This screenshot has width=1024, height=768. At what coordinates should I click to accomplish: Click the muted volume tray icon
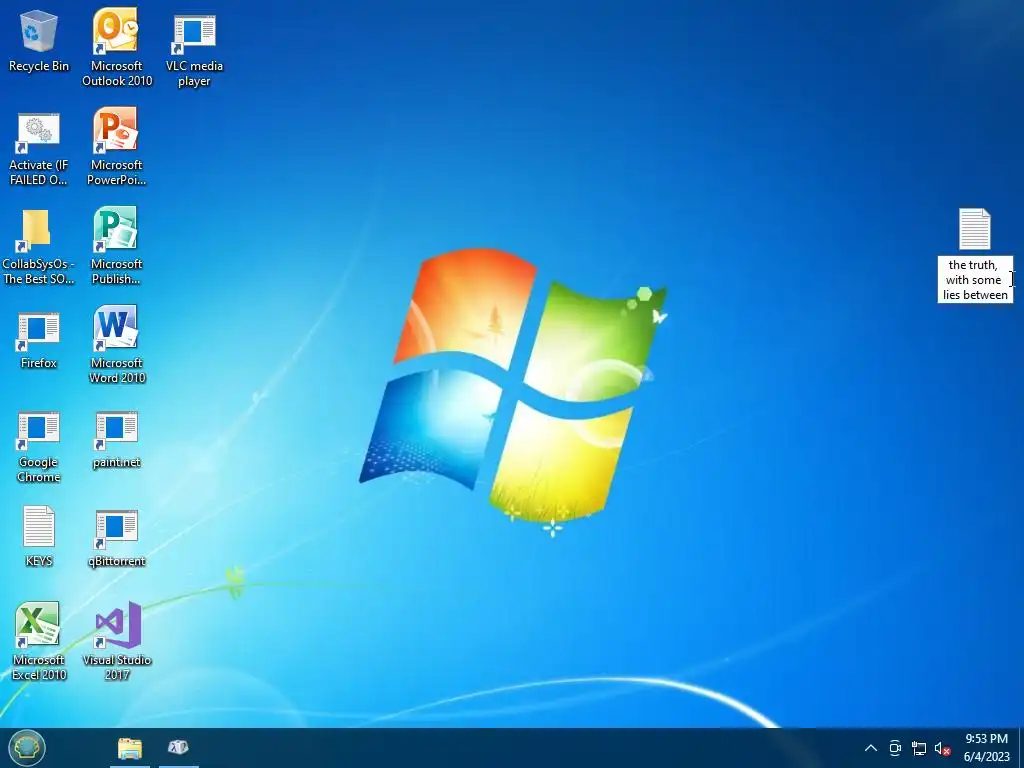(x=942, y=748)
